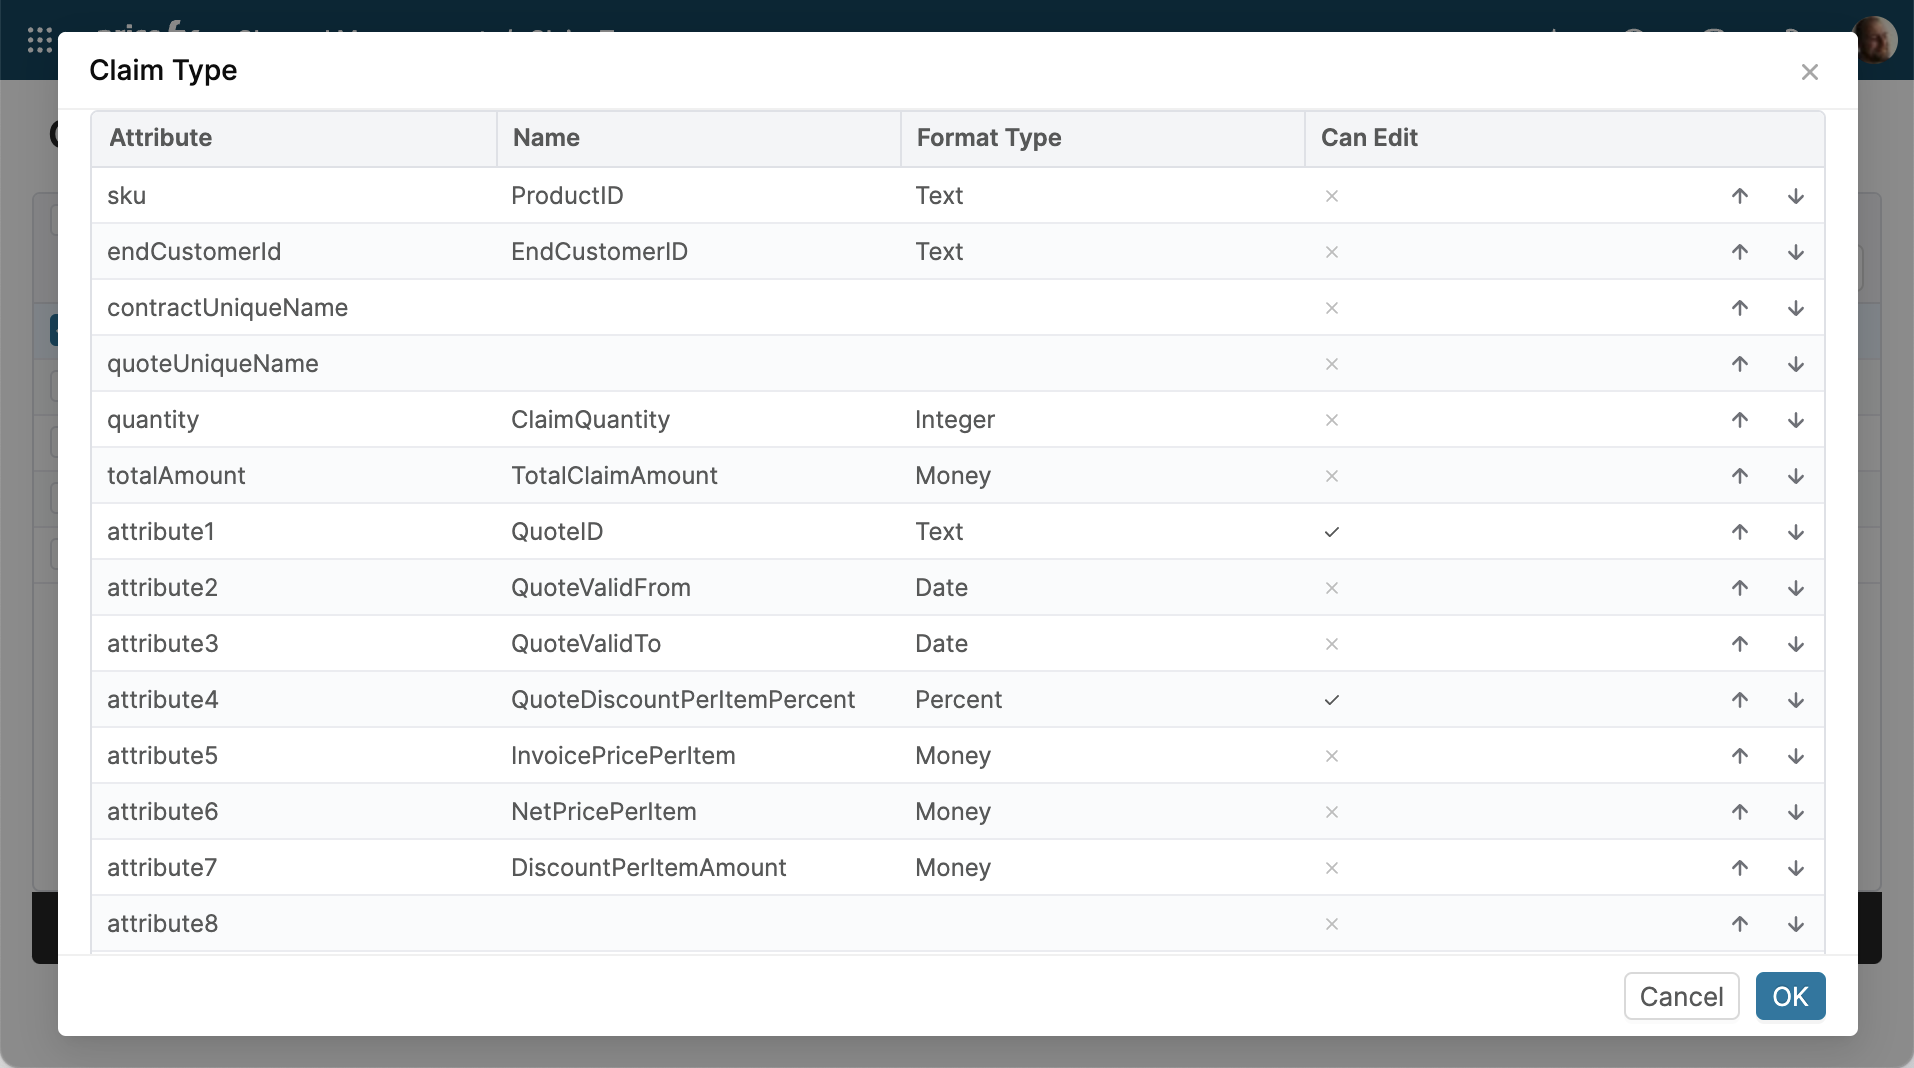Open the app launcher grid icon
This screenshot has width=1914, height=1068.
pos(39,40)
